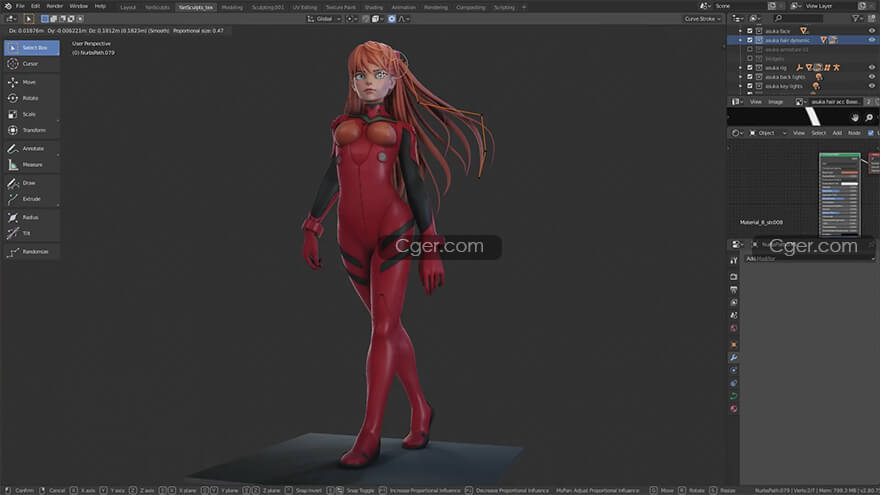The image size is (880, 495).
Task: Open the File menu
Action: [20, 6]
